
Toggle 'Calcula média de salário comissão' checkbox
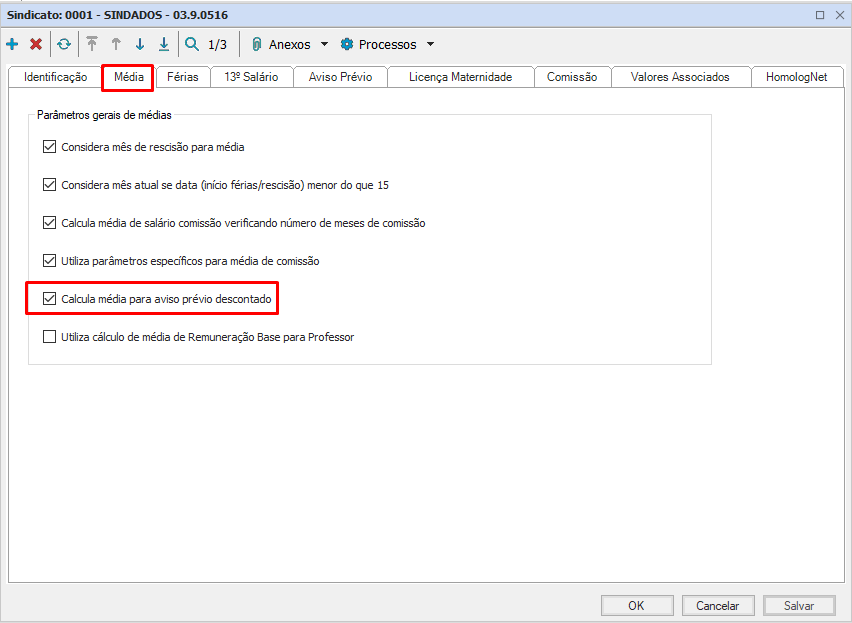[49, 223]
